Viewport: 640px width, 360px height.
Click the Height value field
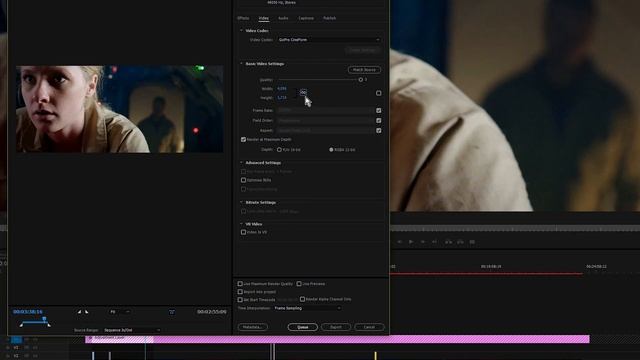282,98
